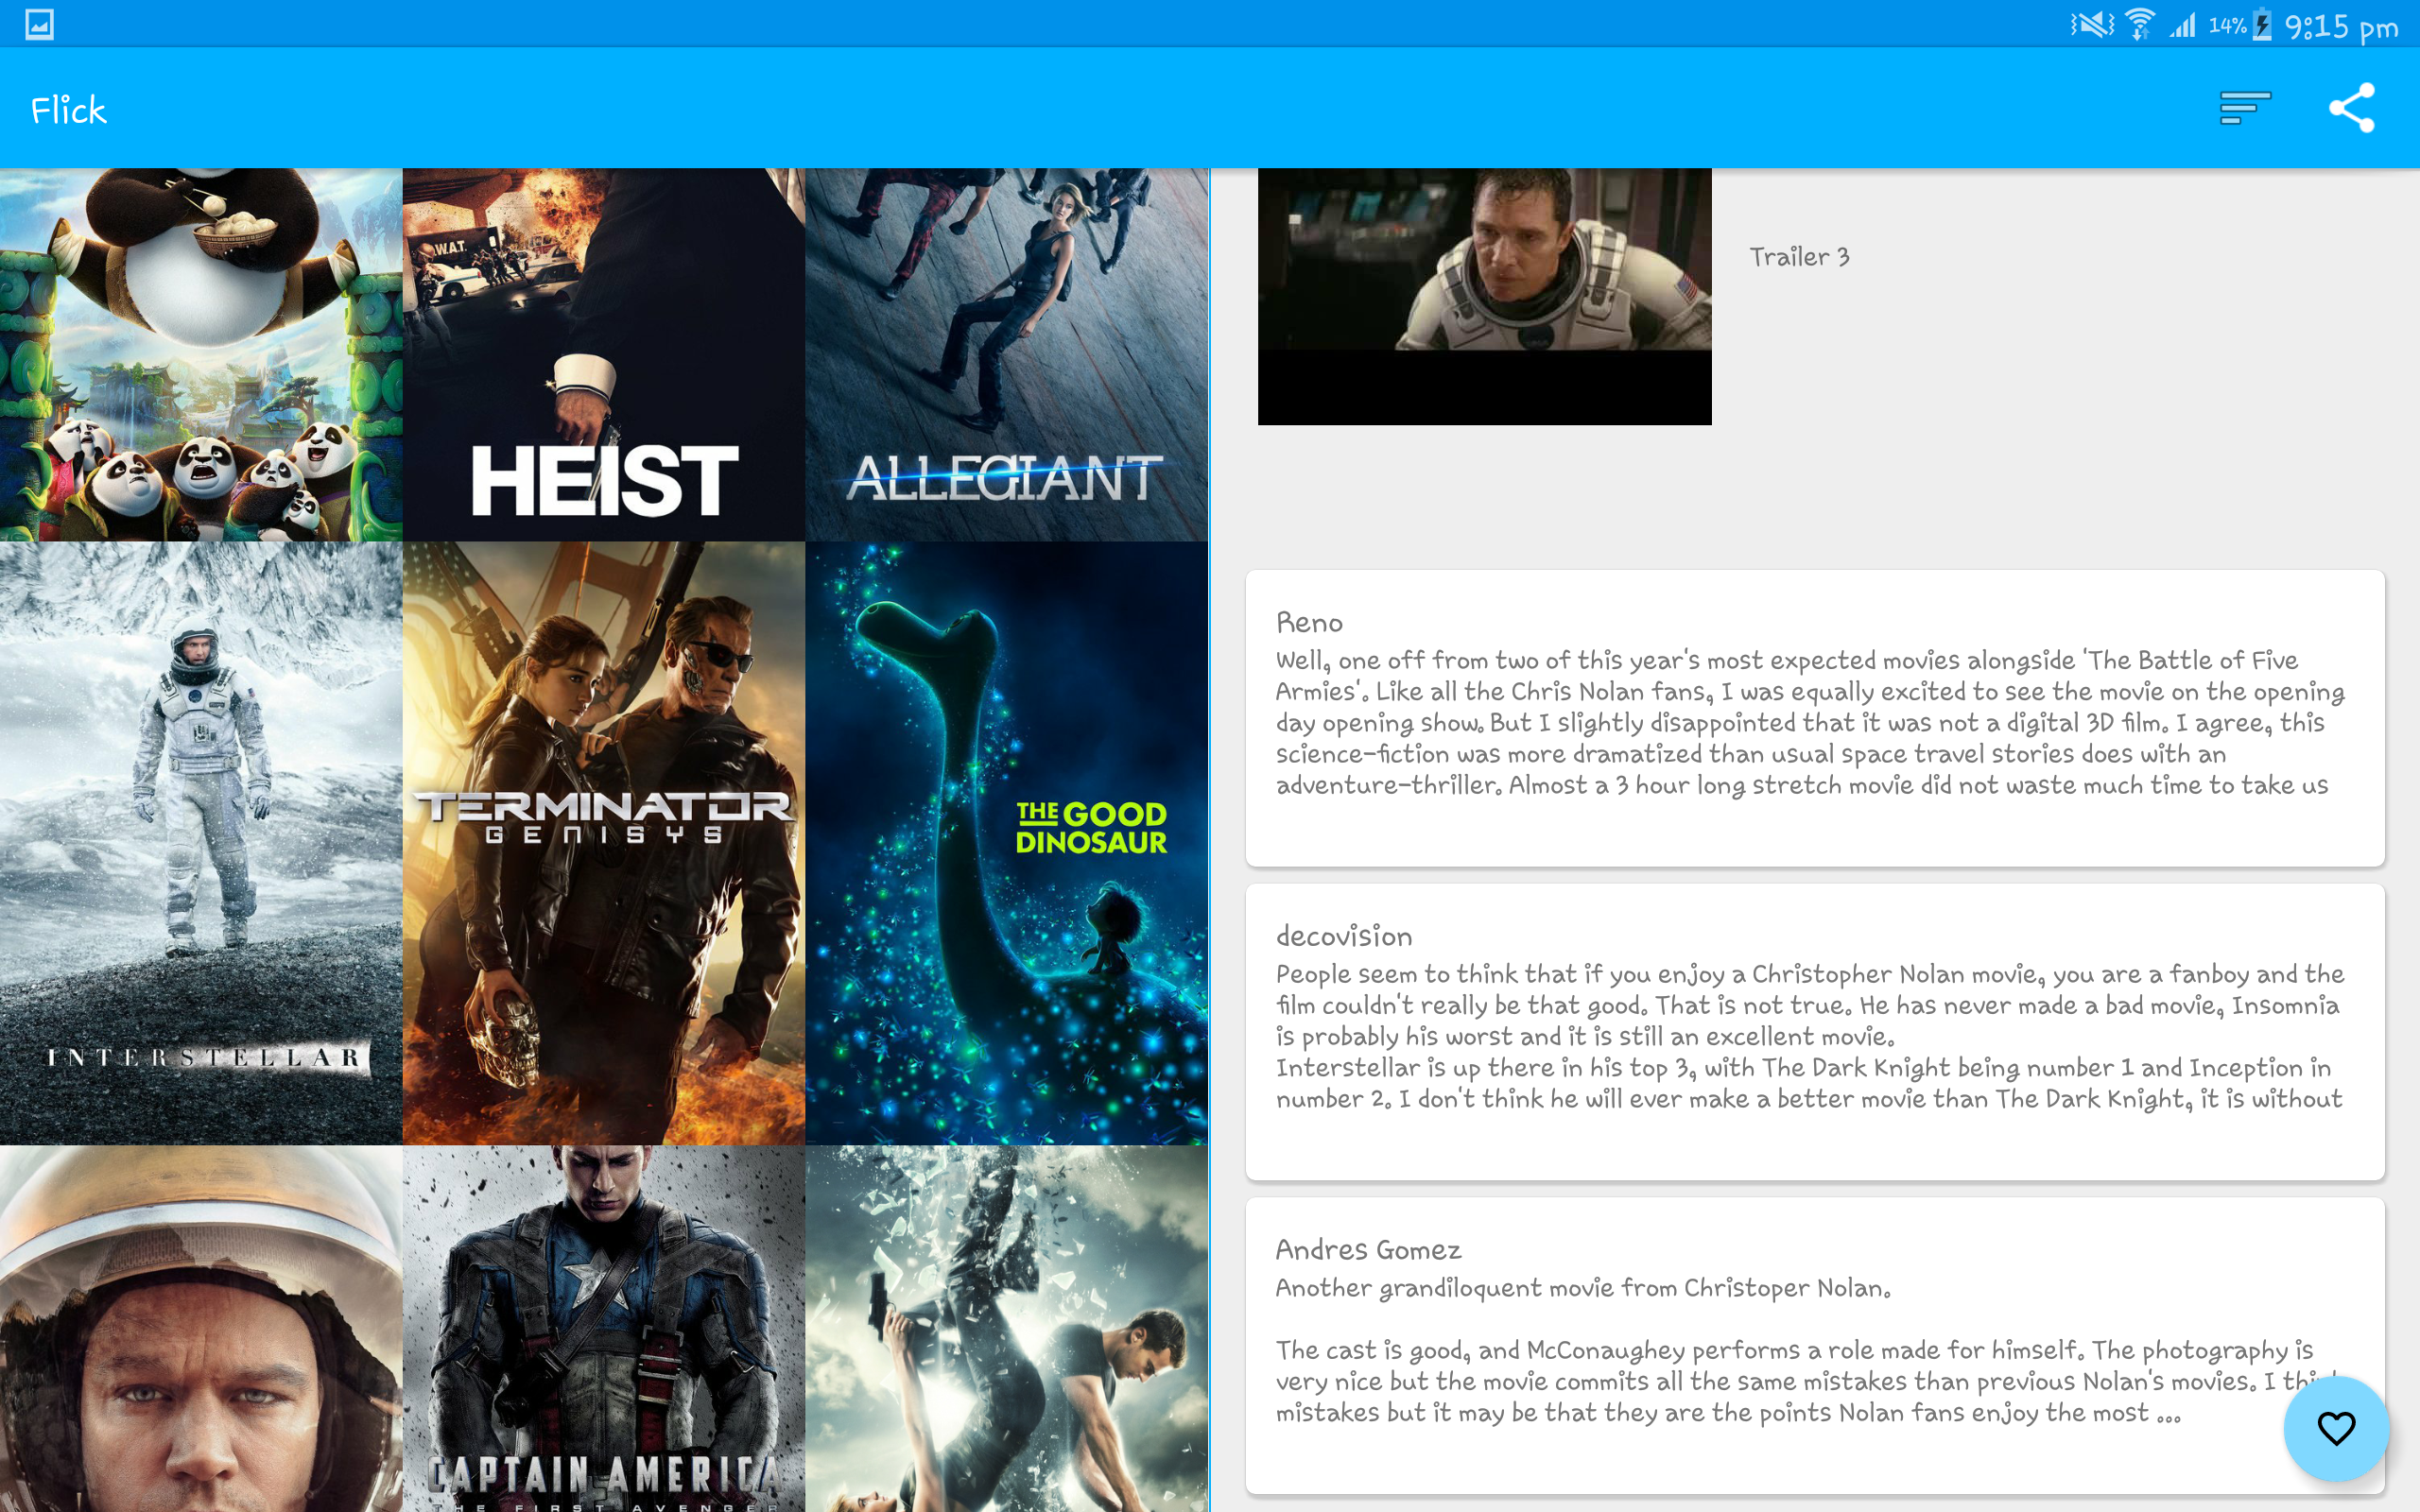
Task: Select the Captain America poster
Action: point(603,1328)
